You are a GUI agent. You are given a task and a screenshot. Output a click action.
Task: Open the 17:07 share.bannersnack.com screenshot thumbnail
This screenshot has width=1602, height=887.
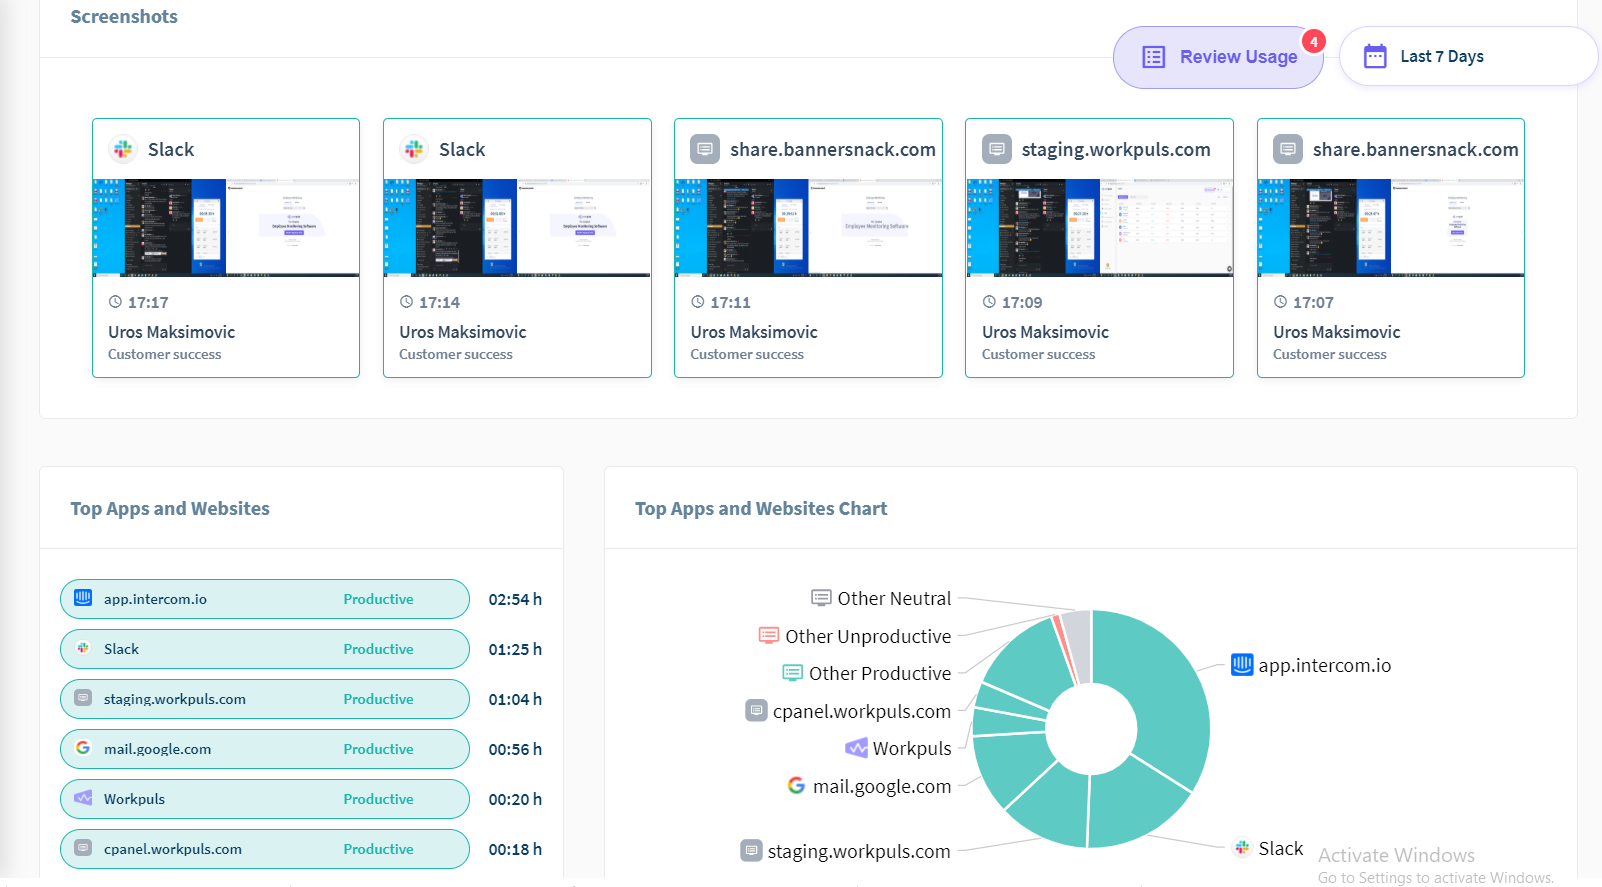[x=1390, y=228]
